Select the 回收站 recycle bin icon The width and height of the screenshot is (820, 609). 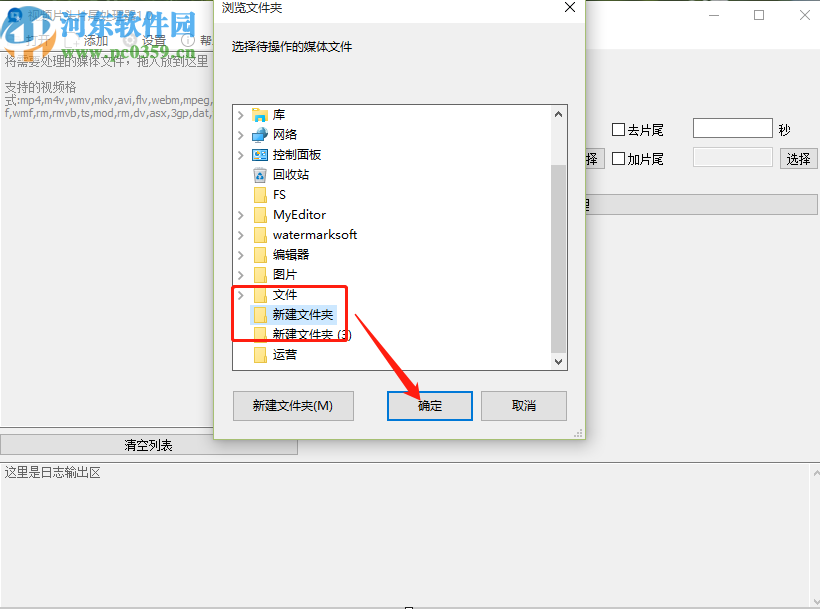[x=260, y=175]
